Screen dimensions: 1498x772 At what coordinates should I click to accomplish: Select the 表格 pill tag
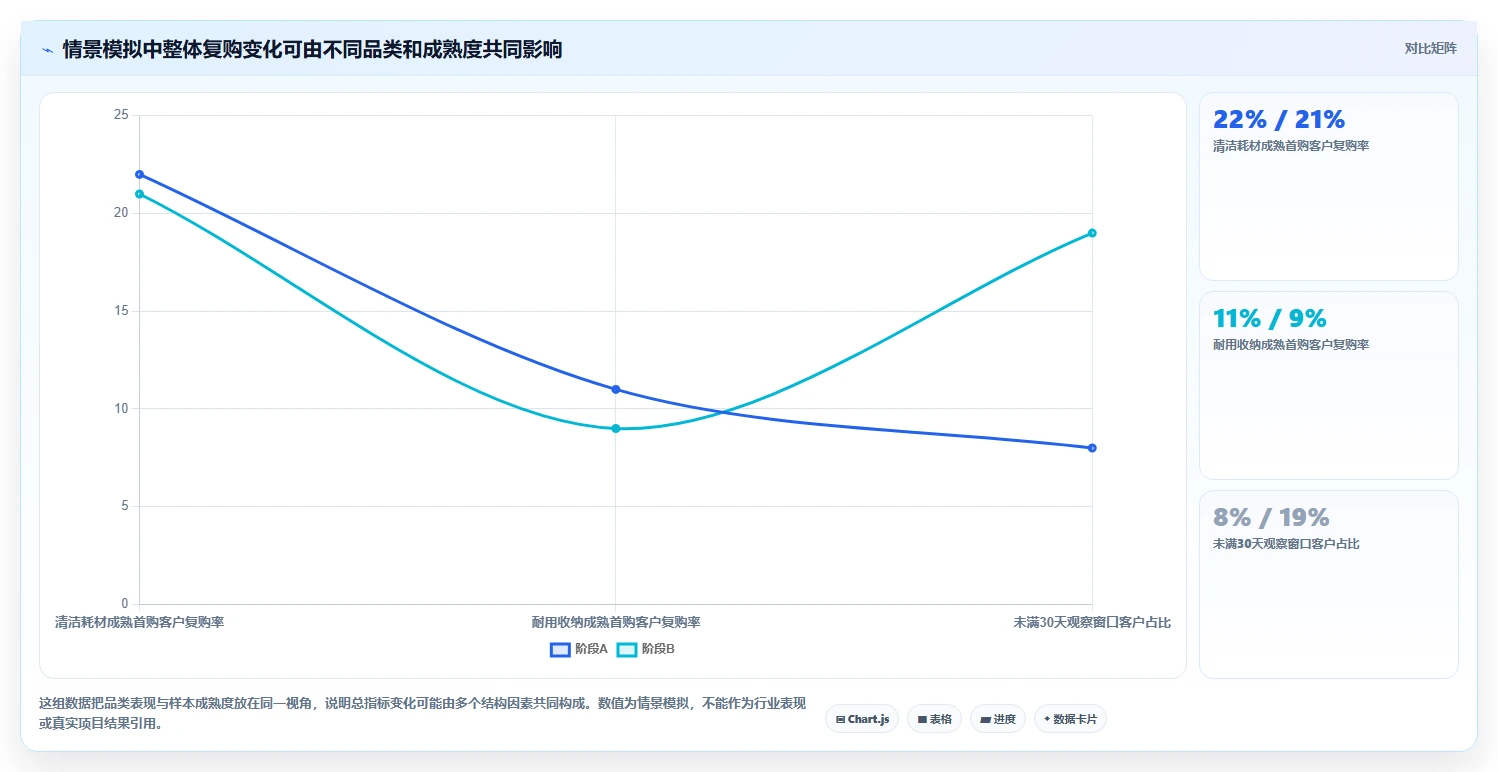pyautogui.click(x=934, y=719)
